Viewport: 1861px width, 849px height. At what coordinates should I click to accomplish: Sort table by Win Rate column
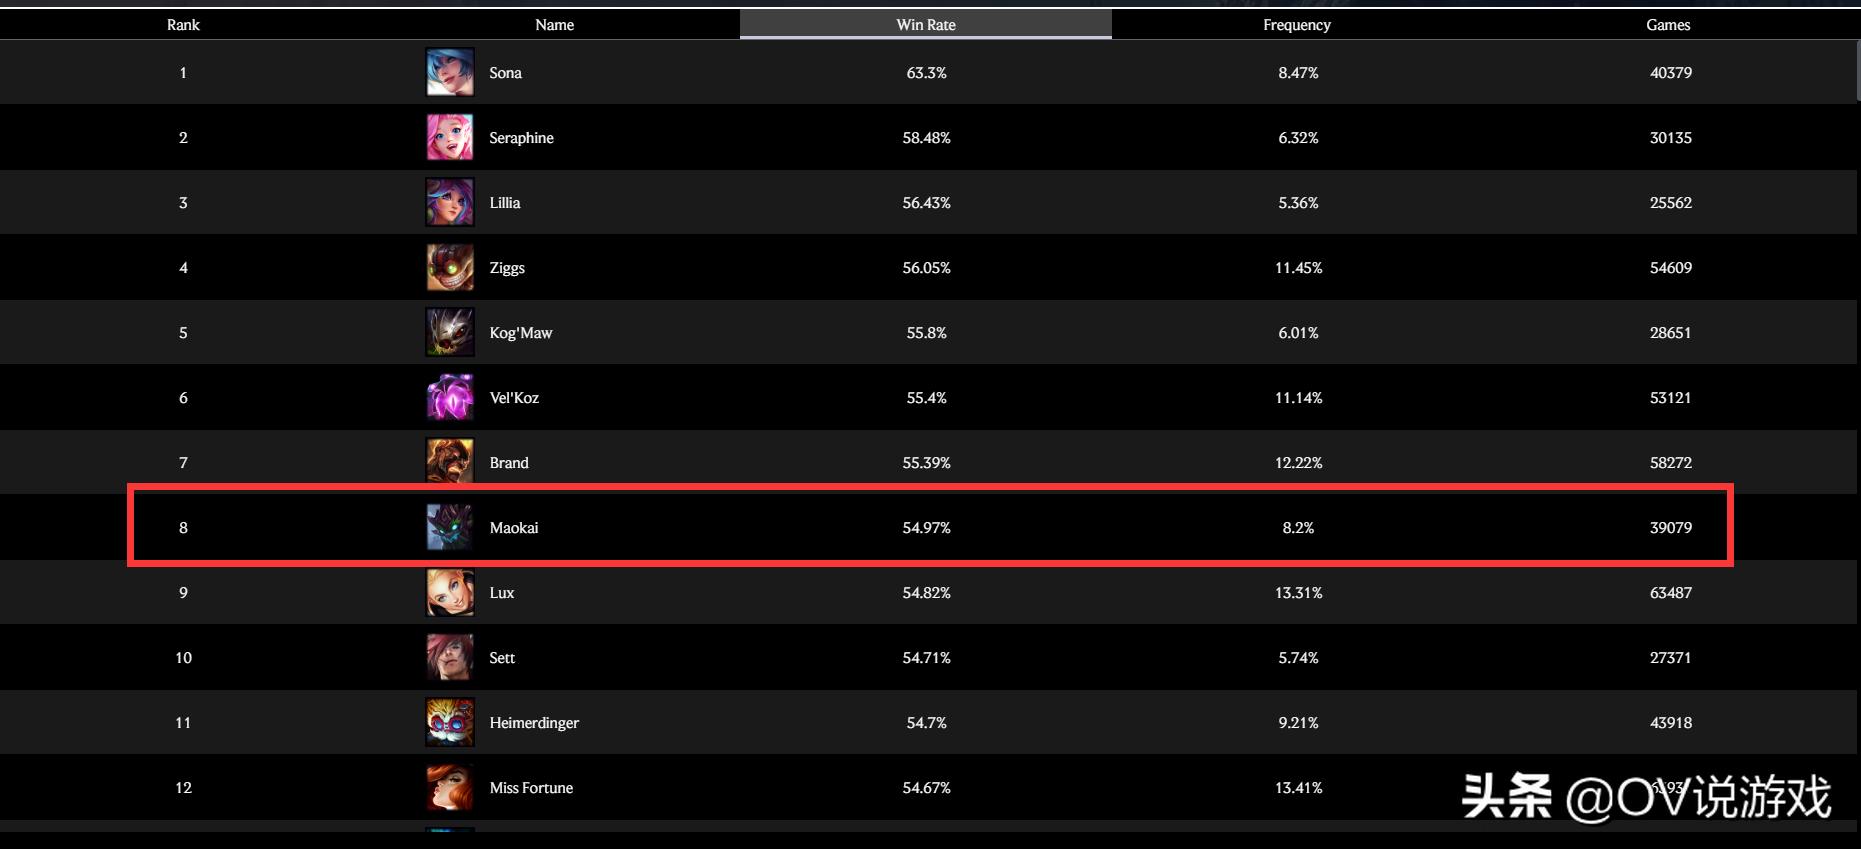[926, 25]
